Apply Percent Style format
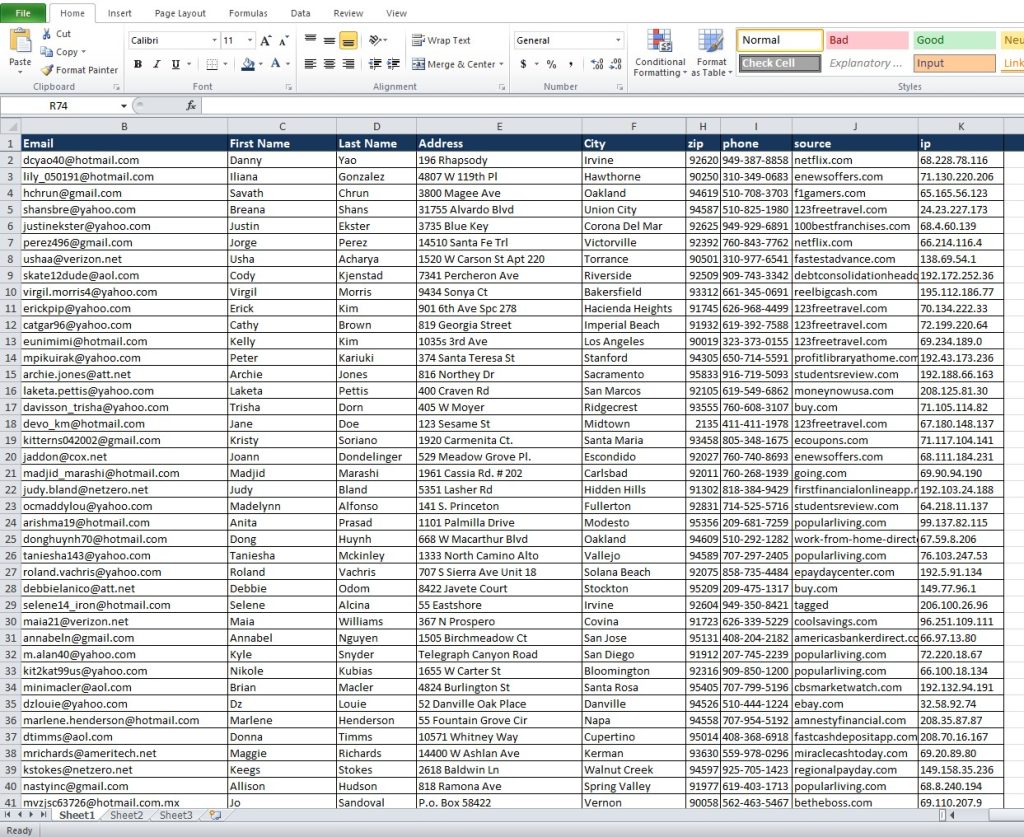This screenshot has width=1024, height=837. click(552, 64)
